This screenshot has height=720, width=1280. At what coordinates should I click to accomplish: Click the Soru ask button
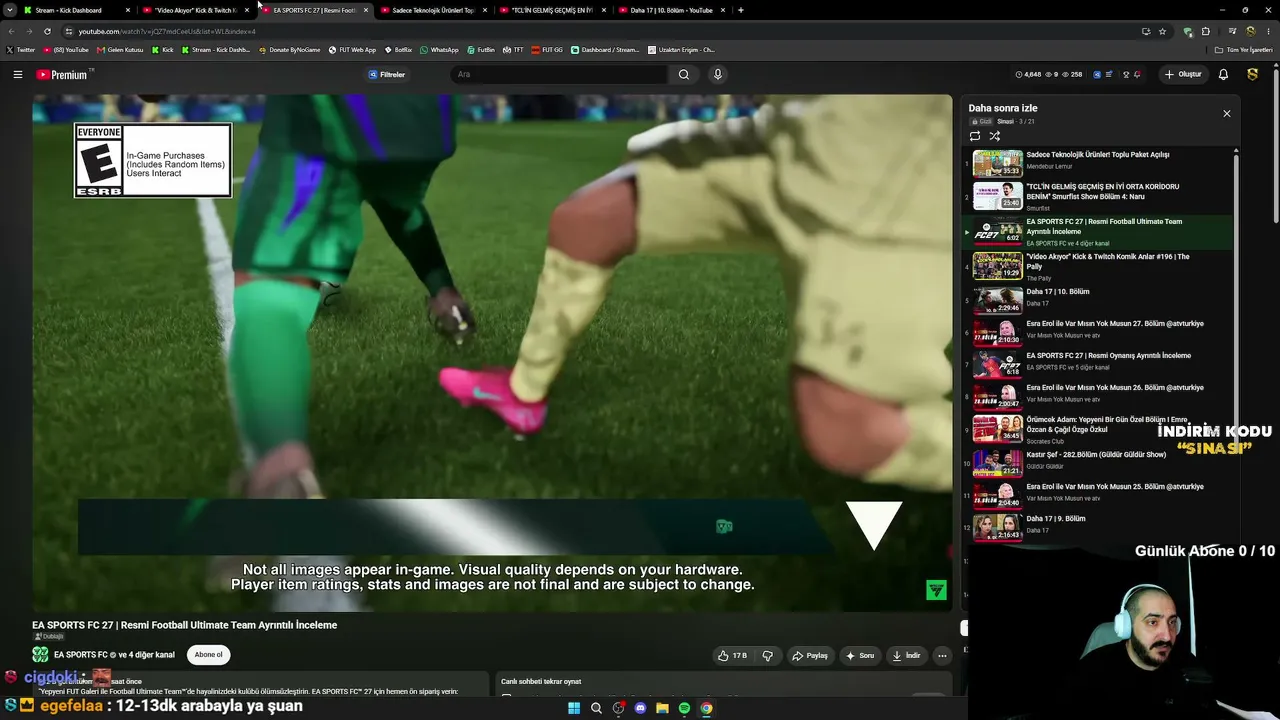[860, 656]
